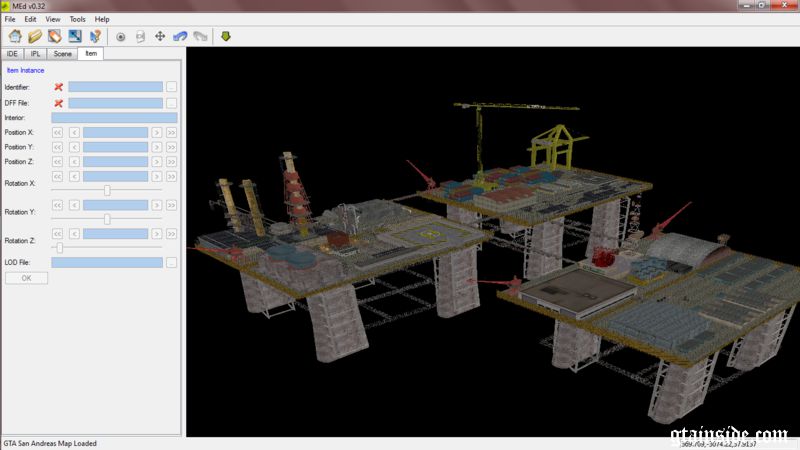This screenshot has width=800, height=450.
Task: Switch to the IDE tab
Action: pos(12,54)
